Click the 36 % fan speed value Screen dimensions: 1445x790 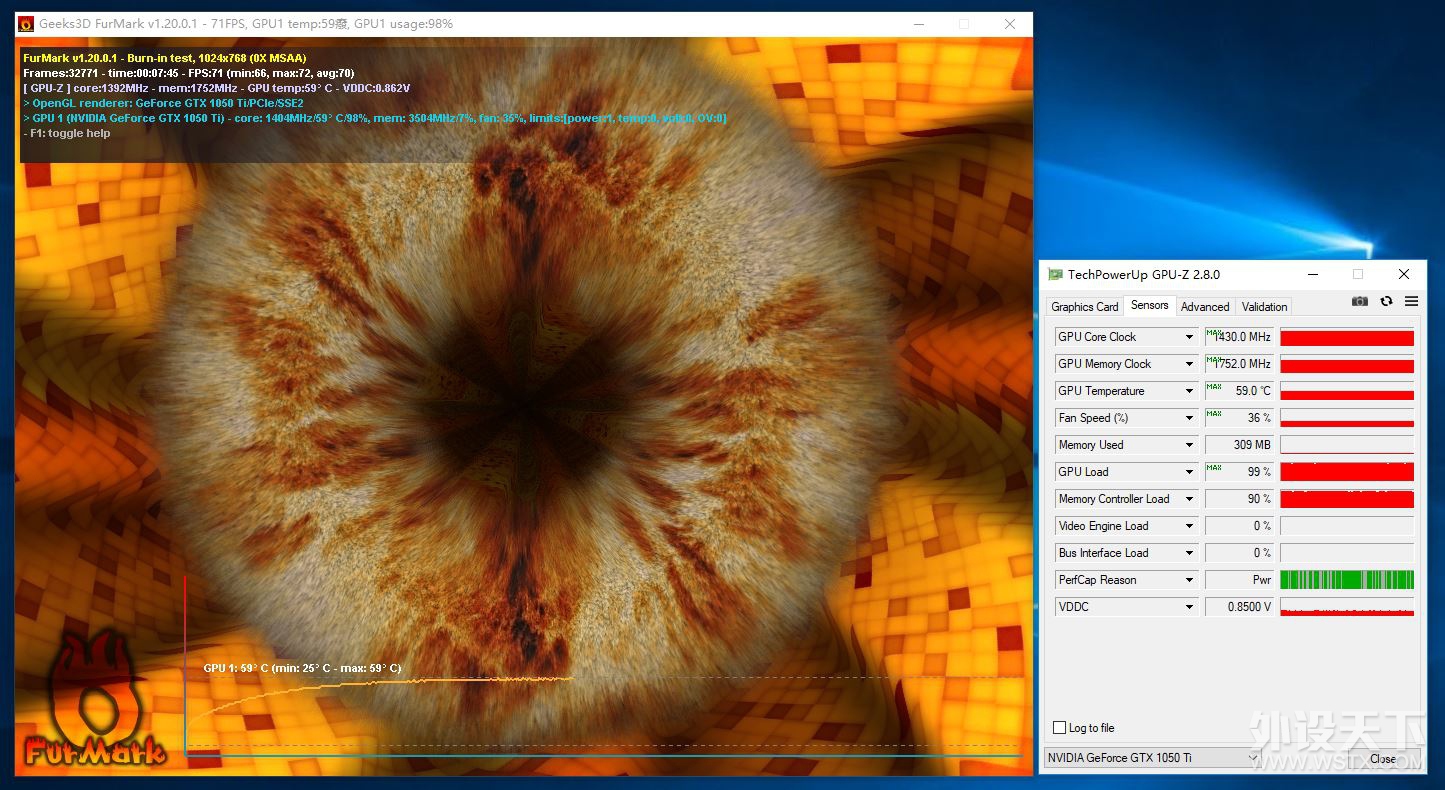(1239, 418)
